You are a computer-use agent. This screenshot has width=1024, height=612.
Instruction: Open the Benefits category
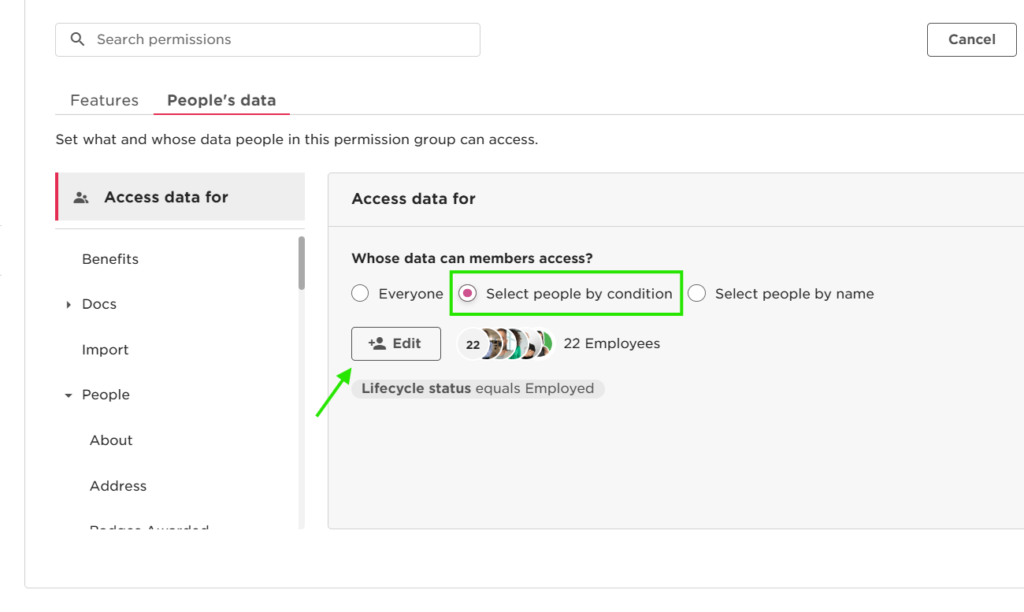click(x=110, y=259)
